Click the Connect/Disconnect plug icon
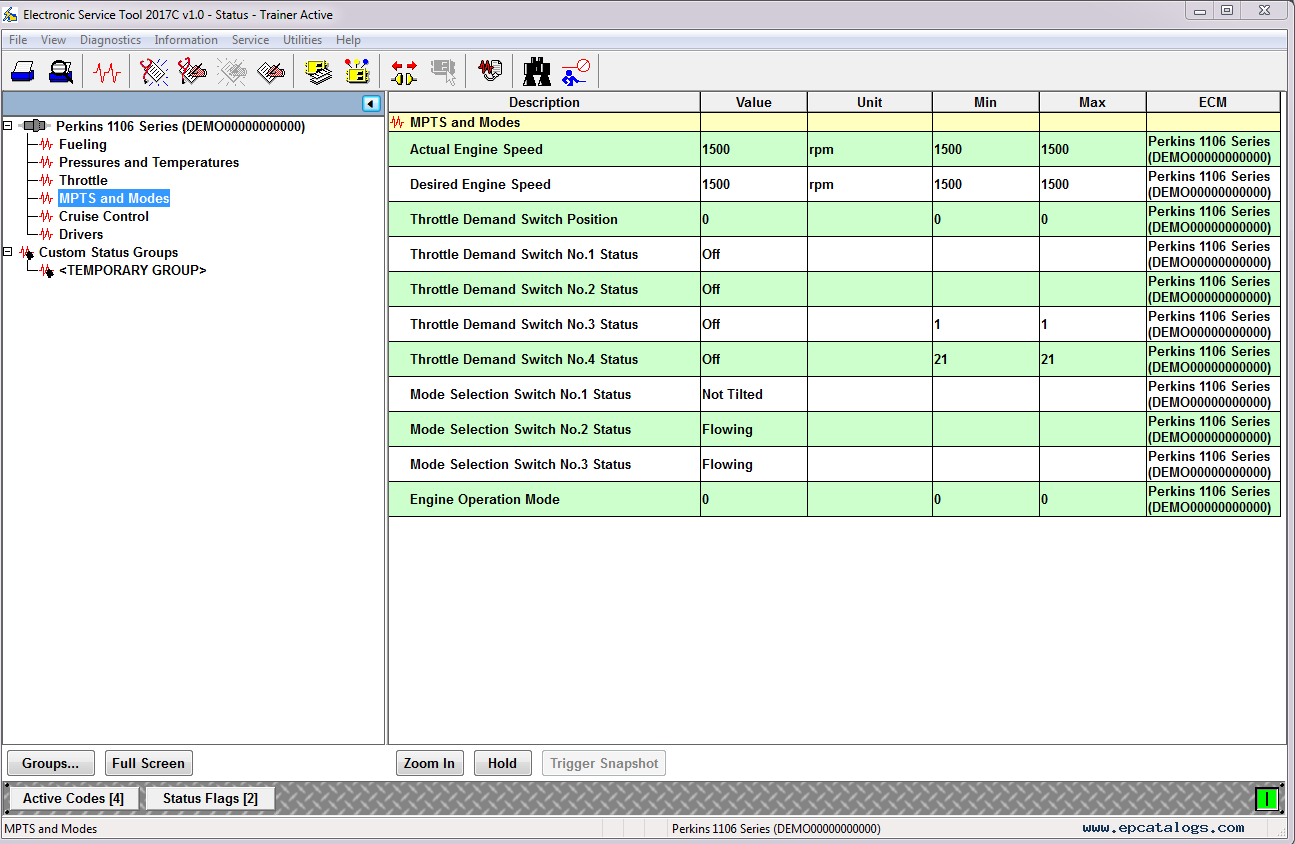This screenshot has width=1295, height=844. [404, 72]
